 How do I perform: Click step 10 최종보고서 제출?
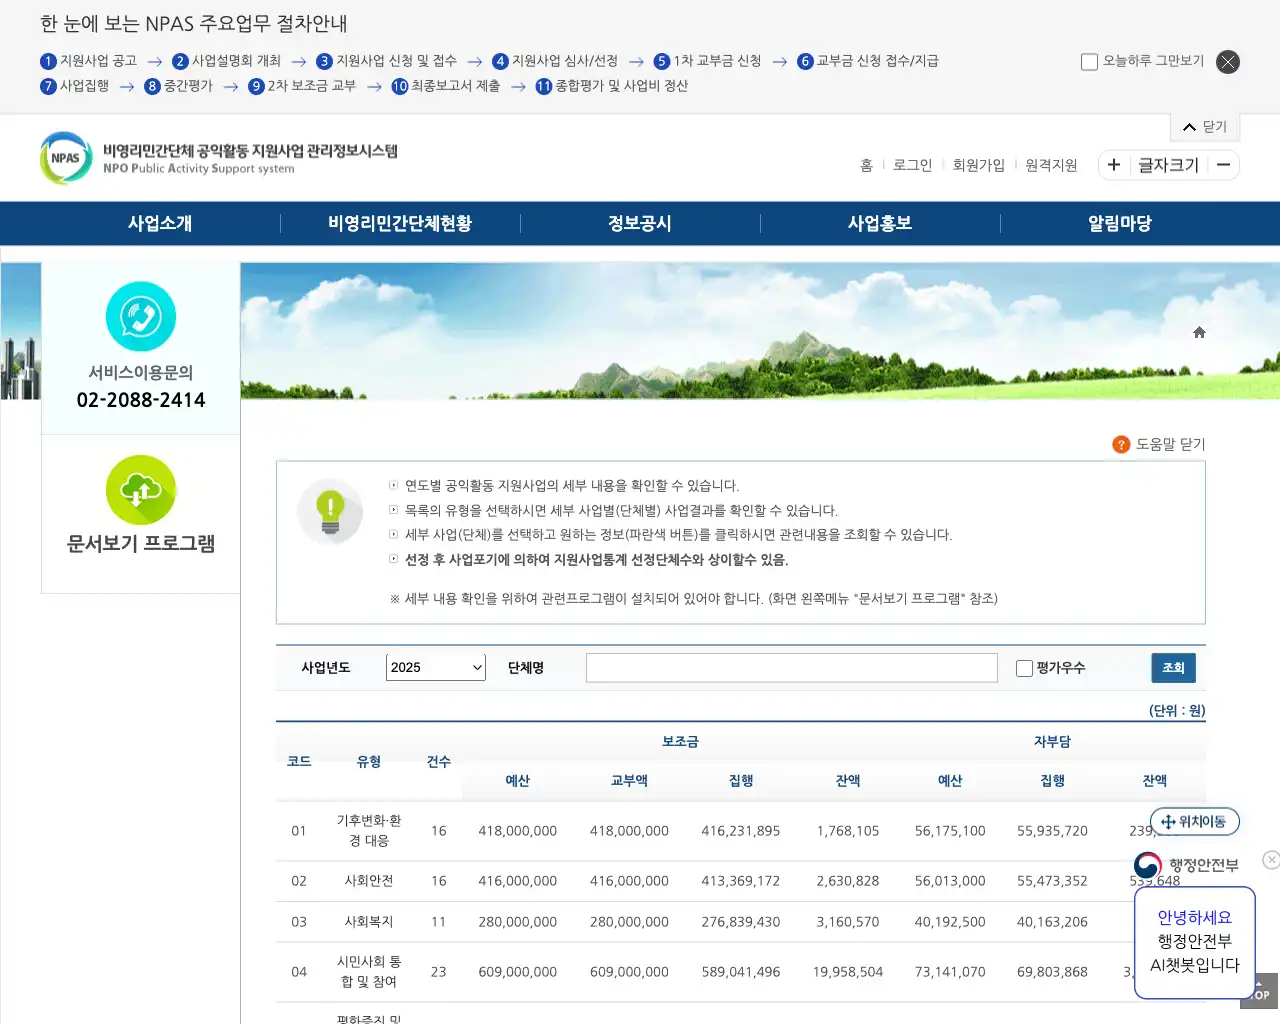445,86
